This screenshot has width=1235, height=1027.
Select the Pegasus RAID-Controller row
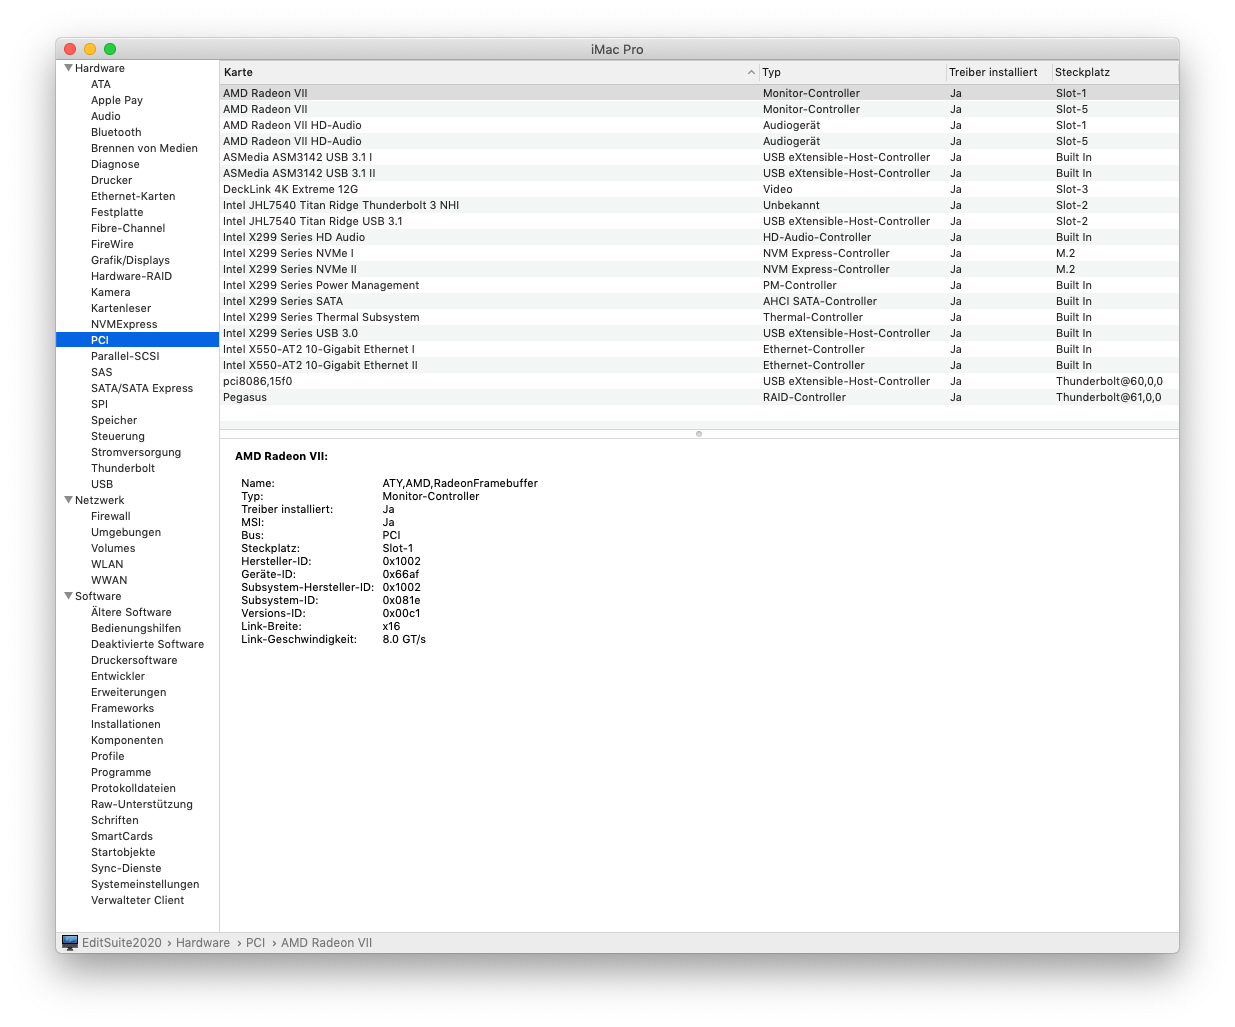coord(699,397)
